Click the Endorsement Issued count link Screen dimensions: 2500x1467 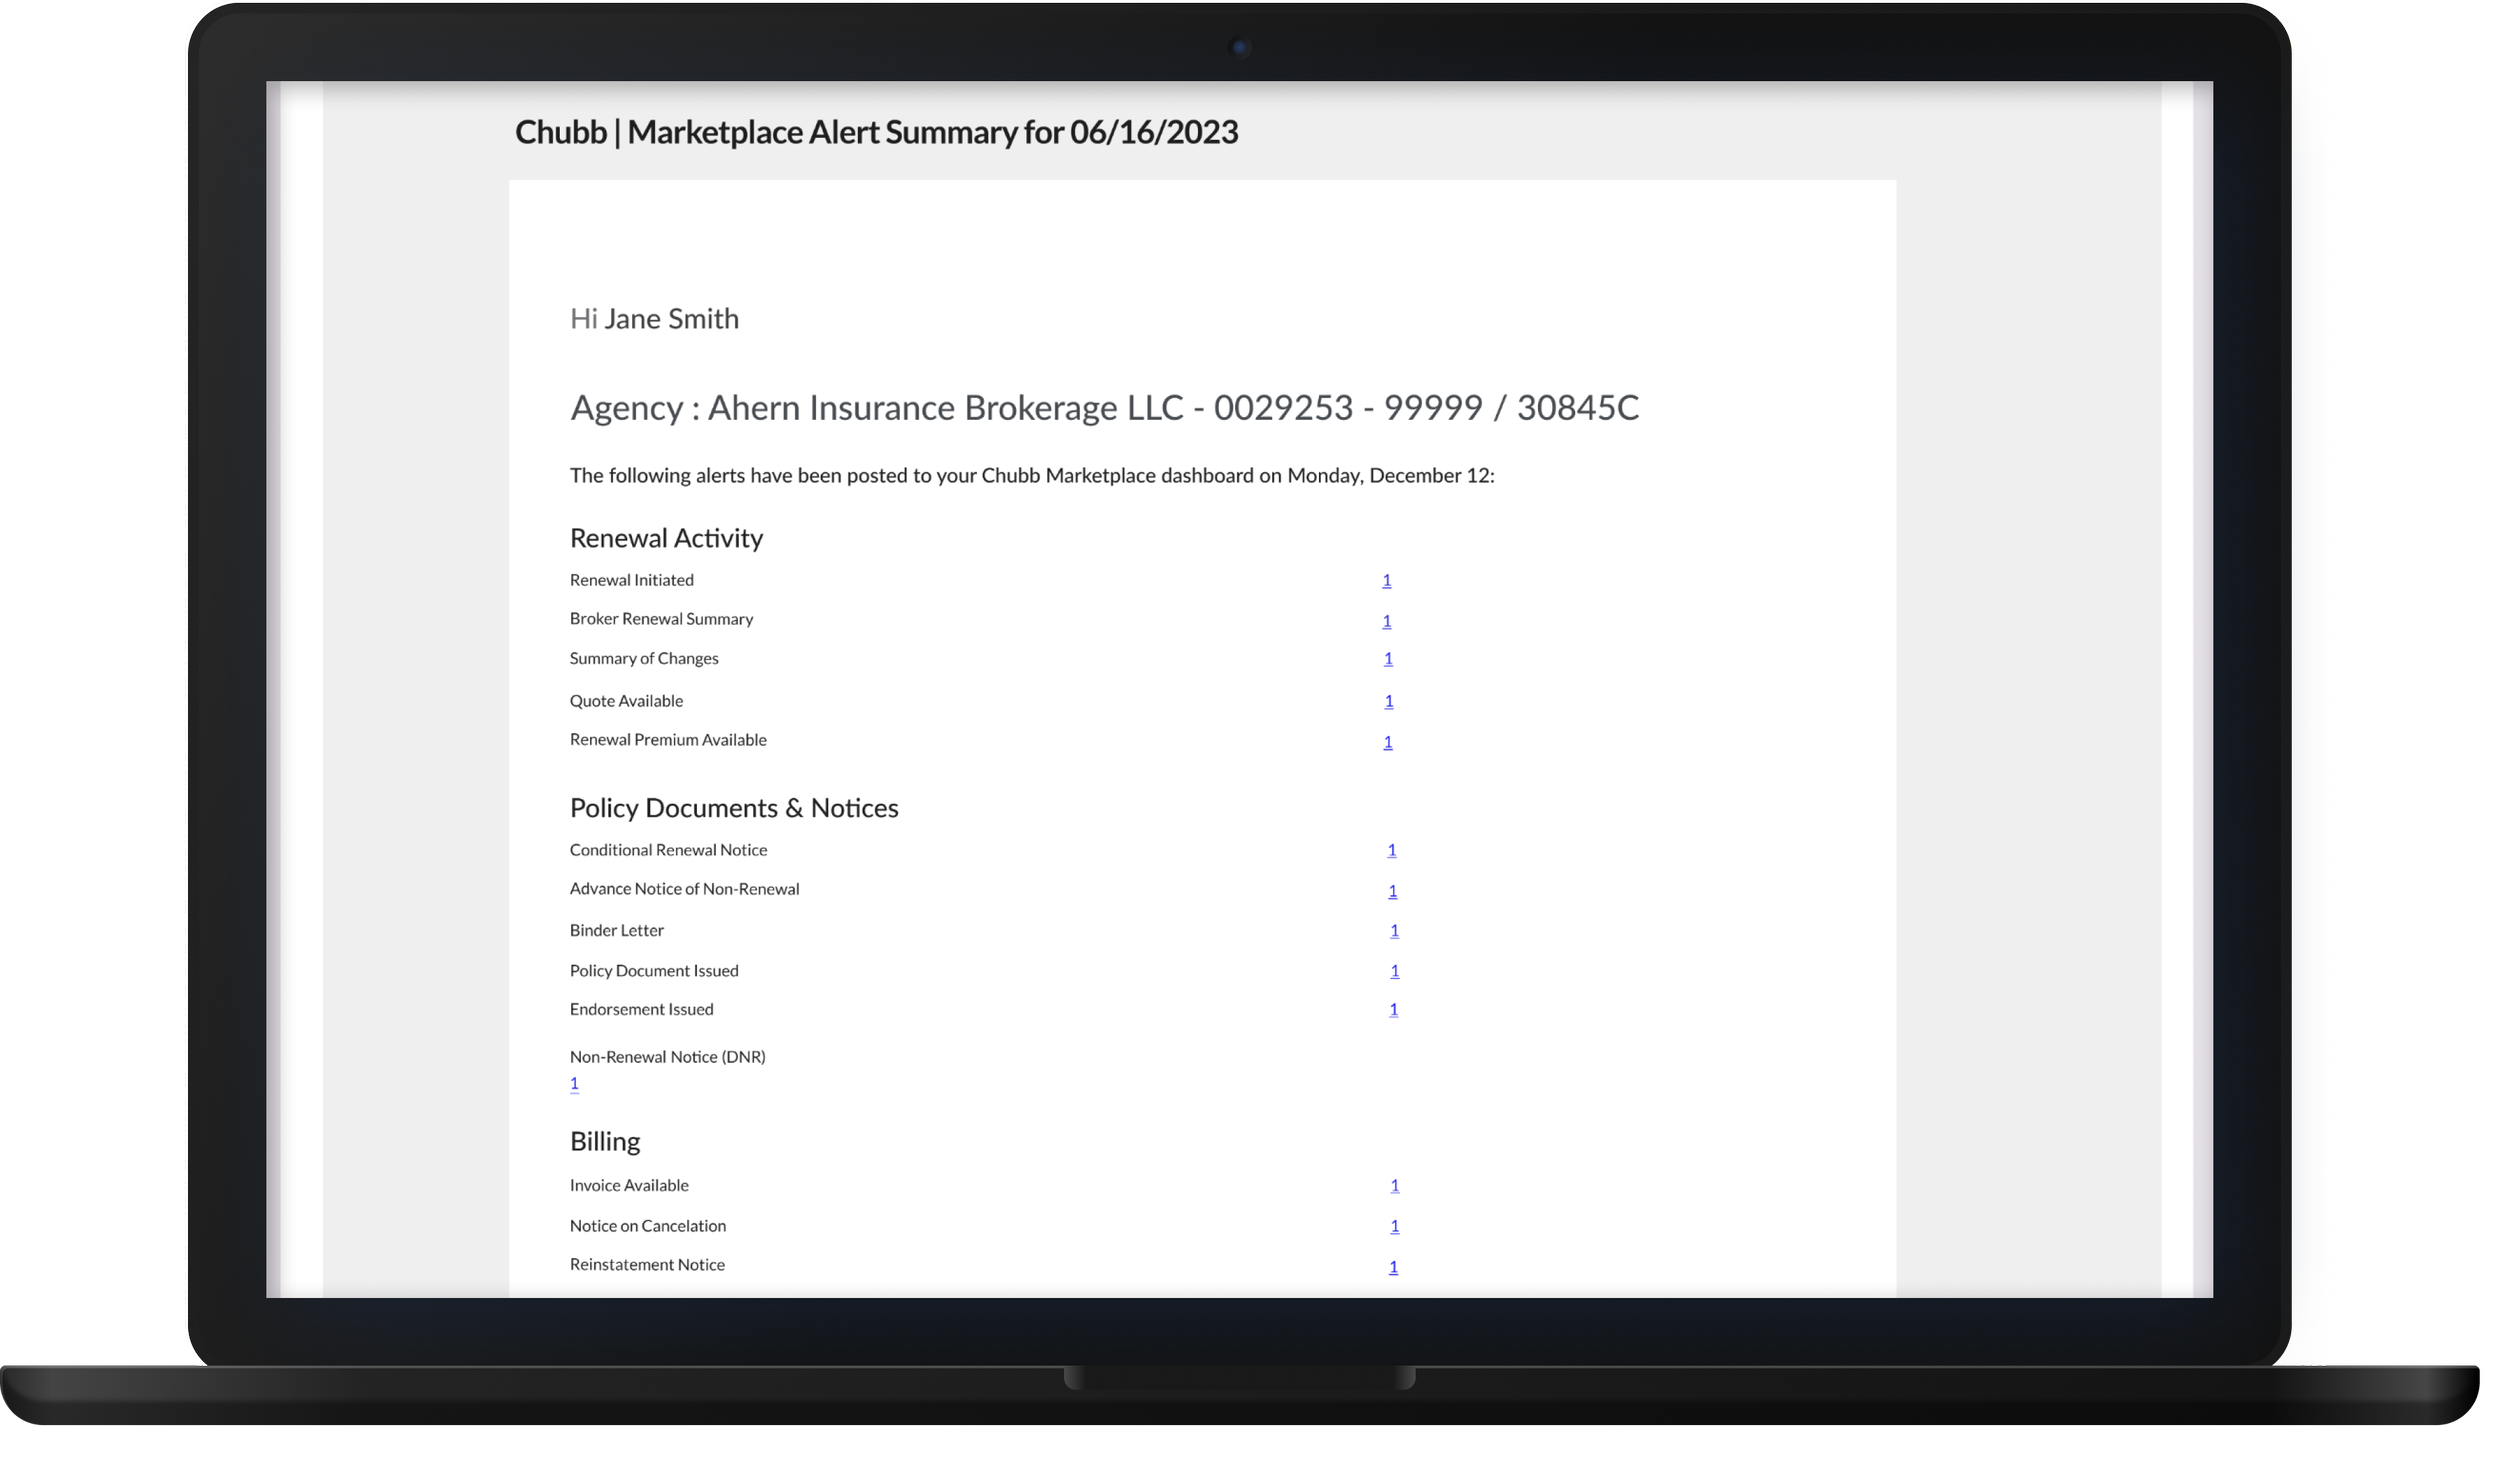coord(1393,1010)
